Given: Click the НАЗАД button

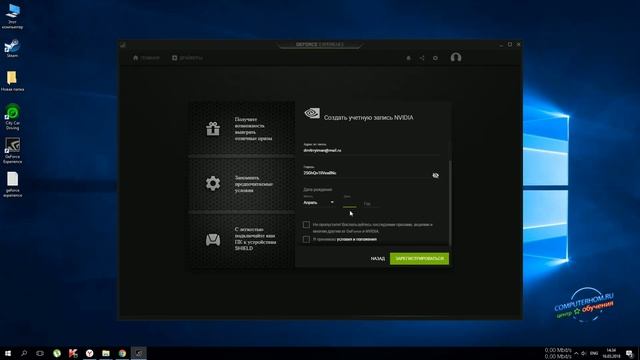Looking at the screenshot, I should pyautogui.click(x=378, y=259).
